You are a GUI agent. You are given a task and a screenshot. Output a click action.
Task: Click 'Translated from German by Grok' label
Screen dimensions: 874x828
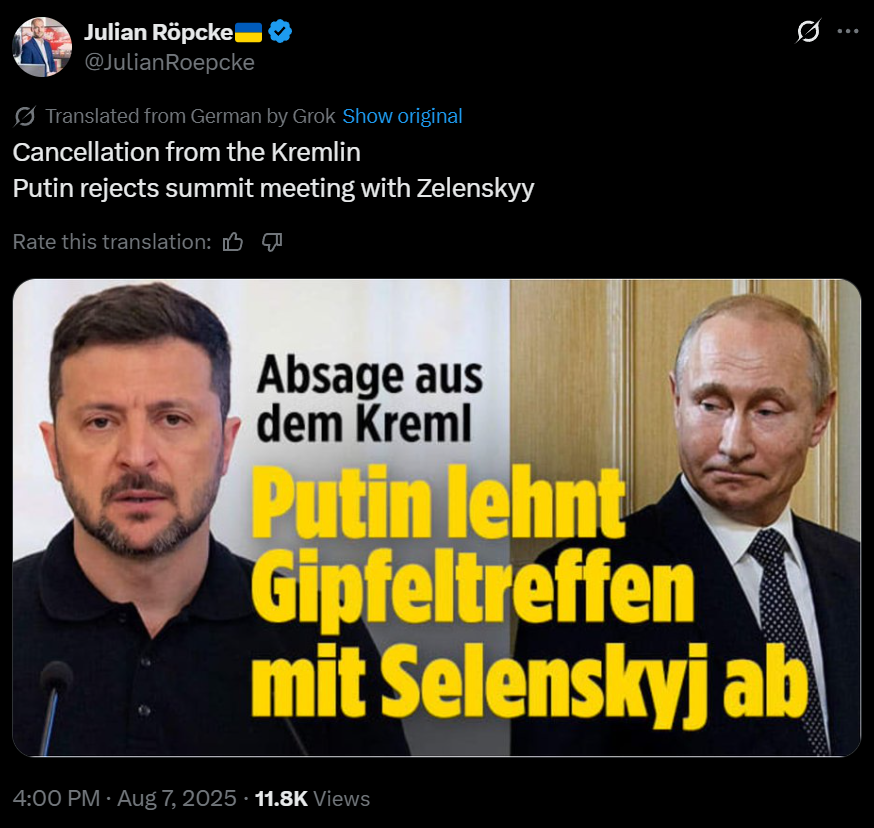[x=190, y=116]
